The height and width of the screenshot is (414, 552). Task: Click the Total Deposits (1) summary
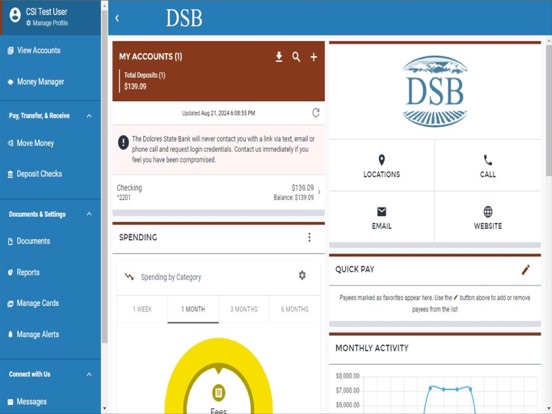(x=145, y=81)
